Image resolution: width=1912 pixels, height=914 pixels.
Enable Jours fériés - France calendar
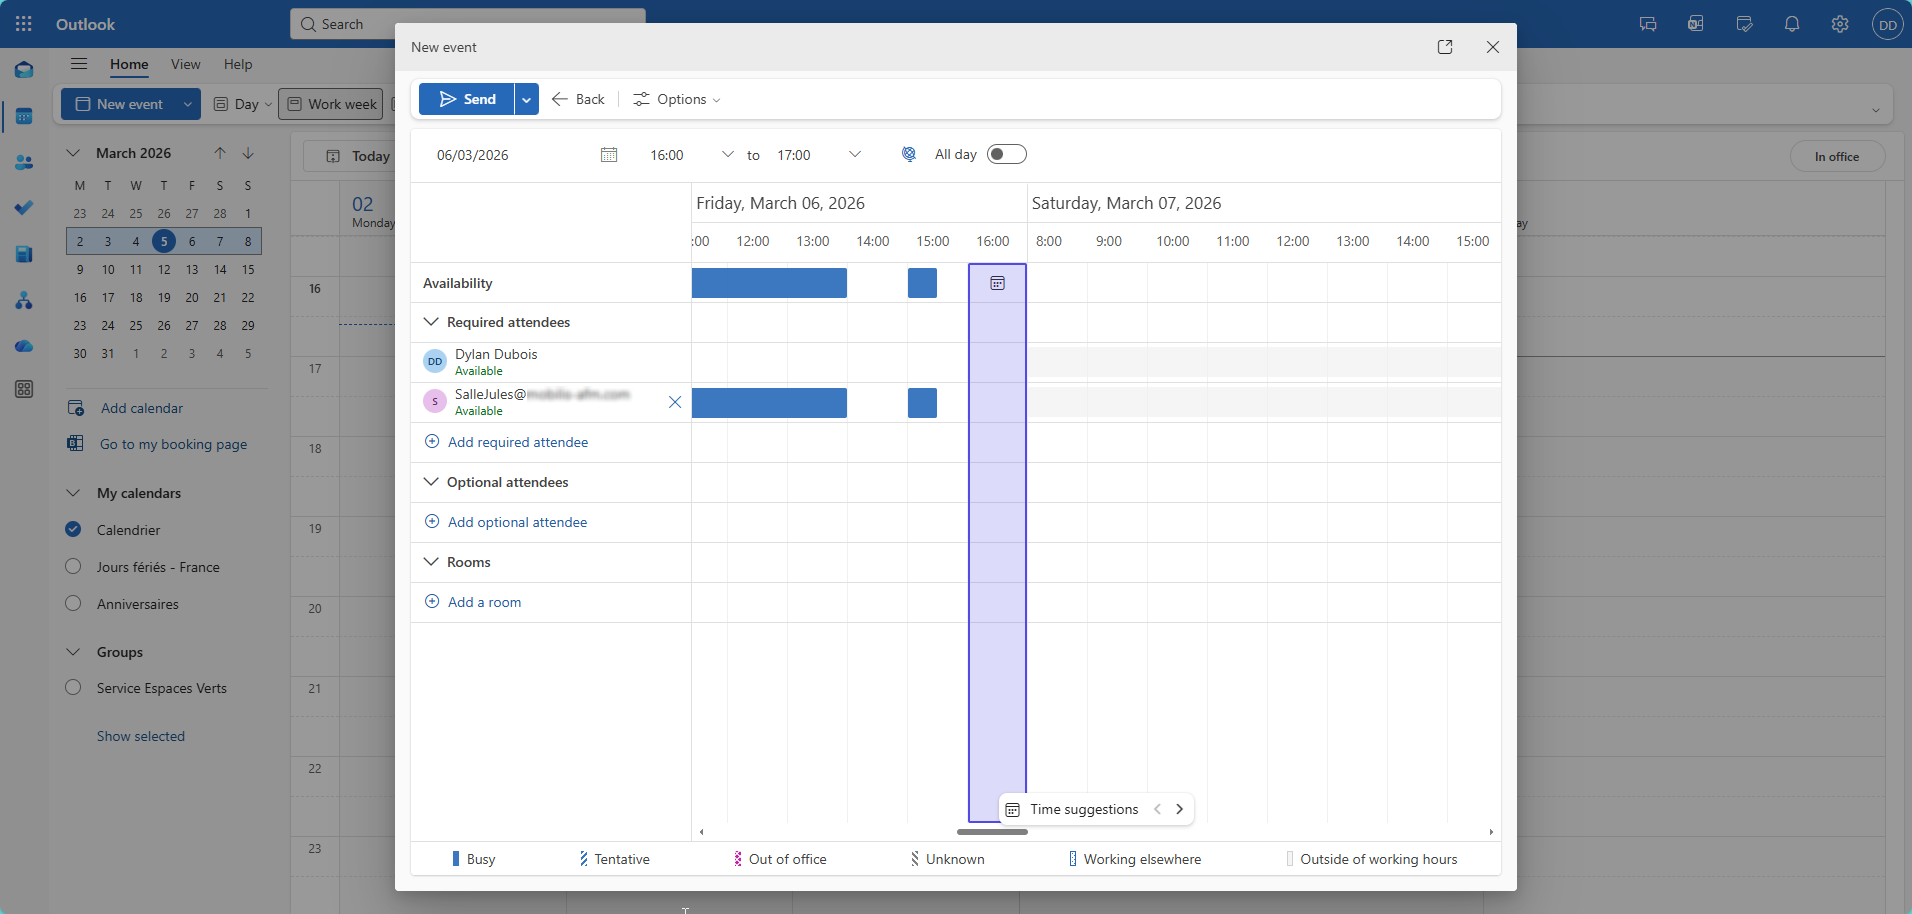point(73,567)
